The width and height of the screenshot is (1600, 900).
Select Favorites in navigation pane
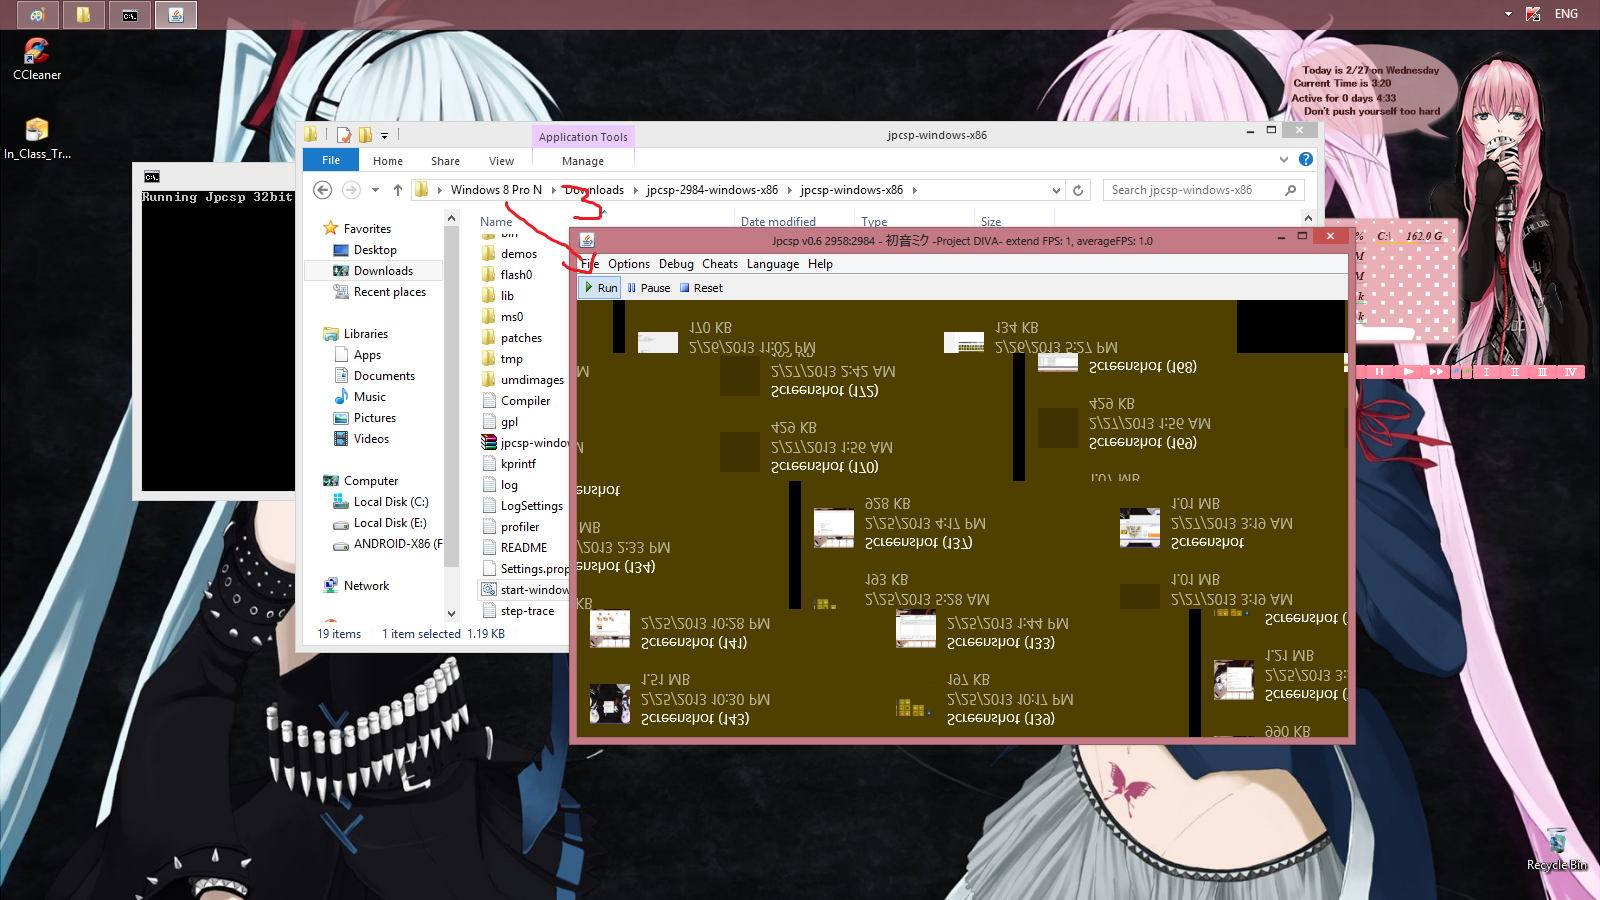(367, 229)
